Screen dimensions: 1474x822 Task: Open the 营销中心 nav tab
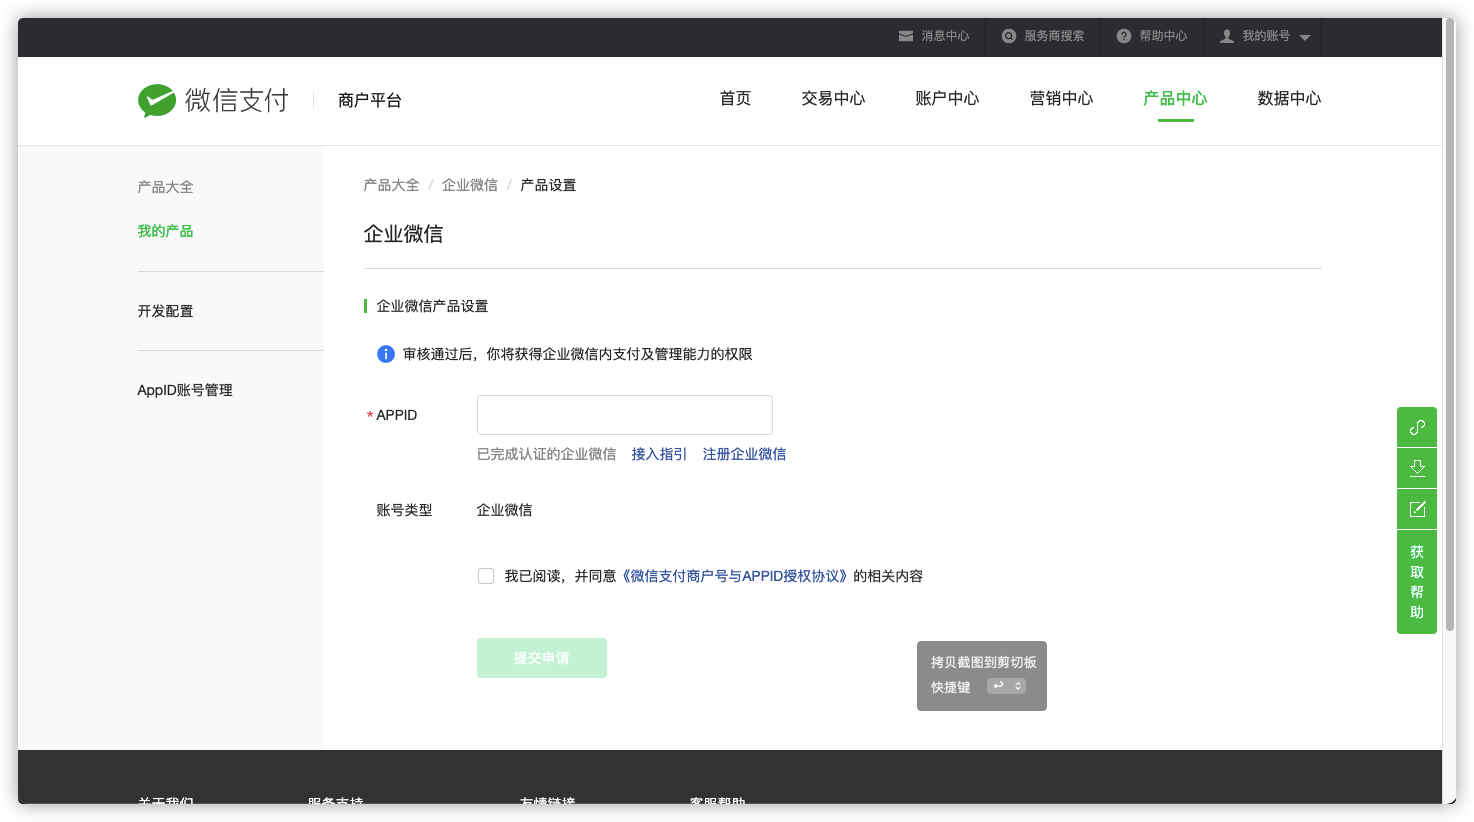point(1061,98)
